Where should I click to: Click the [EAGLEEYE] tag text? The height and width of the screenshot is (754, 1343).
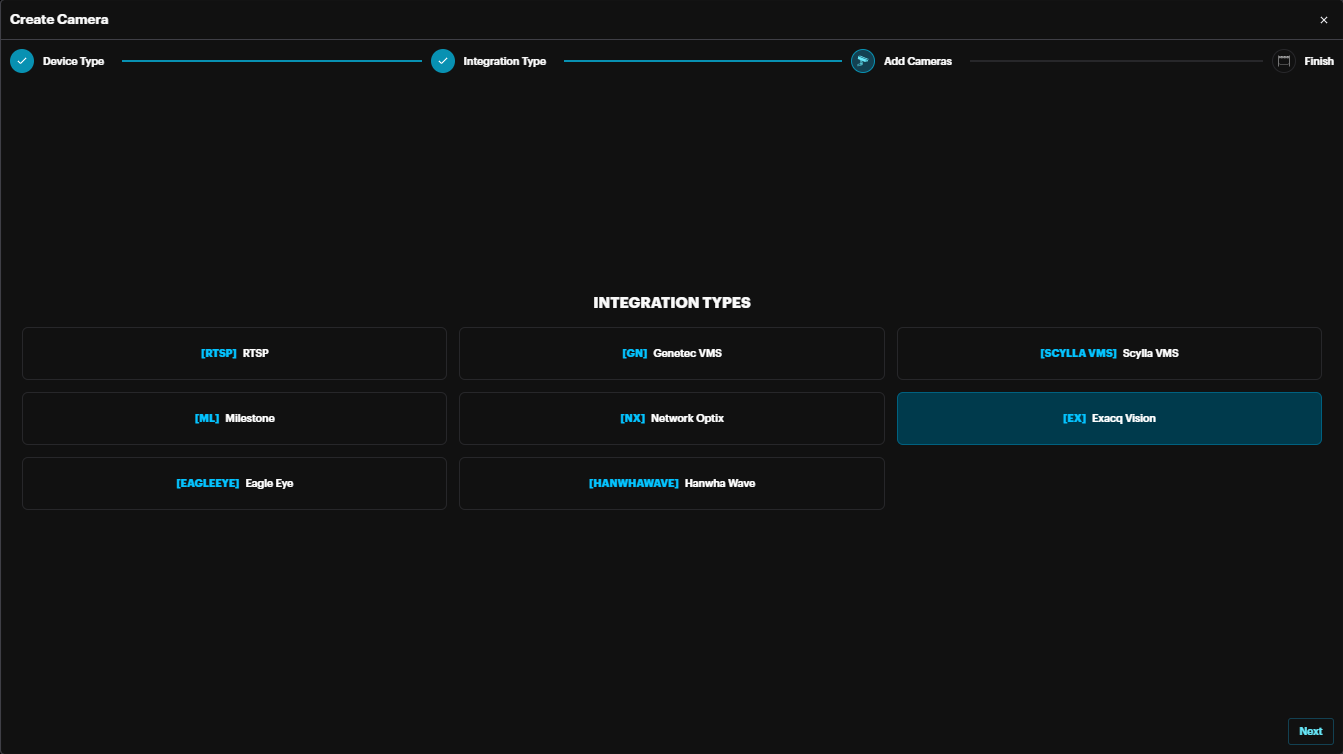click(x=207, y=483)
